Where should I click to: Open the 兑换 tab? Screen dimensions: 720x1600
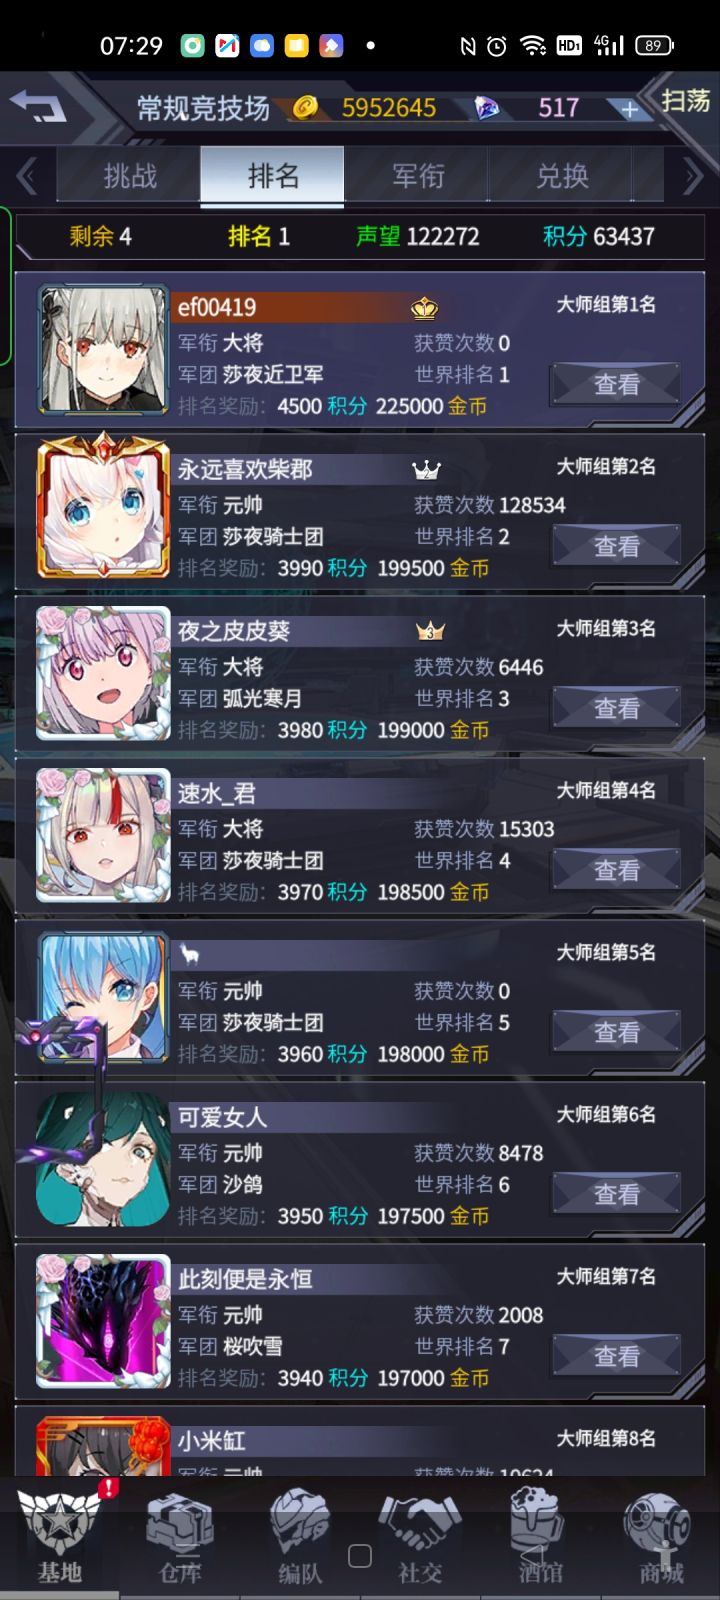point(561,176)
